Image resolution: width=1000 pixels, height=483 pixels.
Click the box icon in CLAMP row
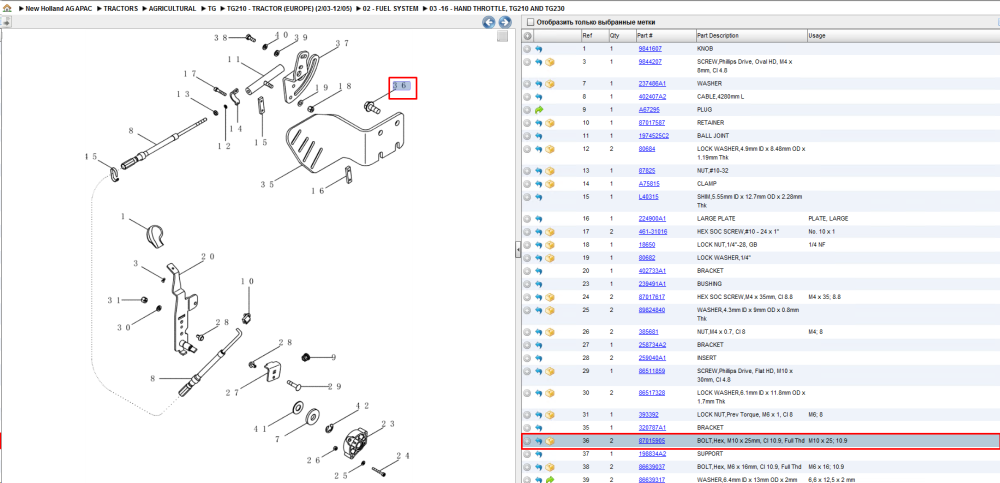click(x=549, y=184)
